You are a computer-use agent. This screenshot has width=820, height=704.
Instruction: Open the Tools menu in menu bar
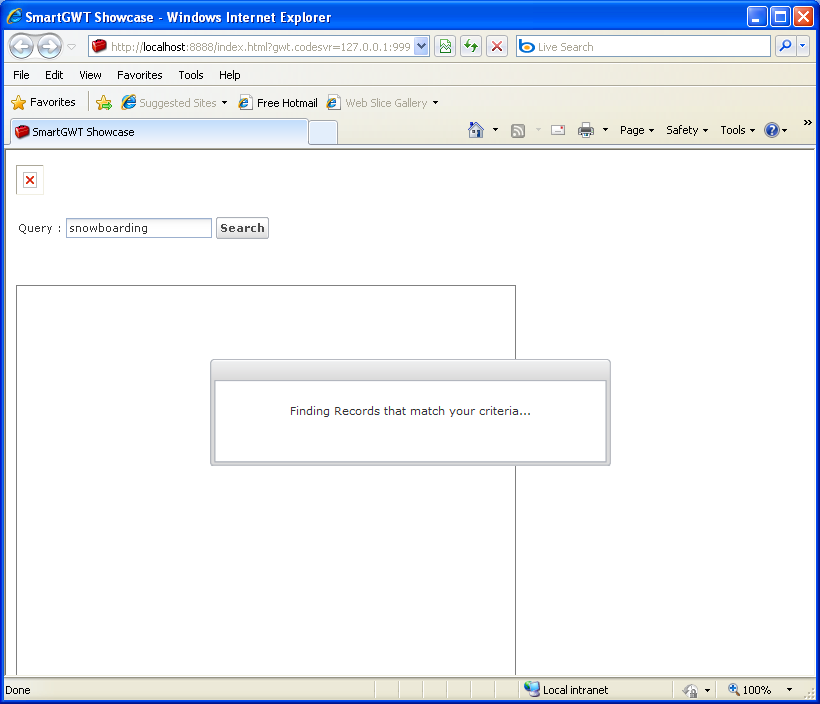(191, 75)
